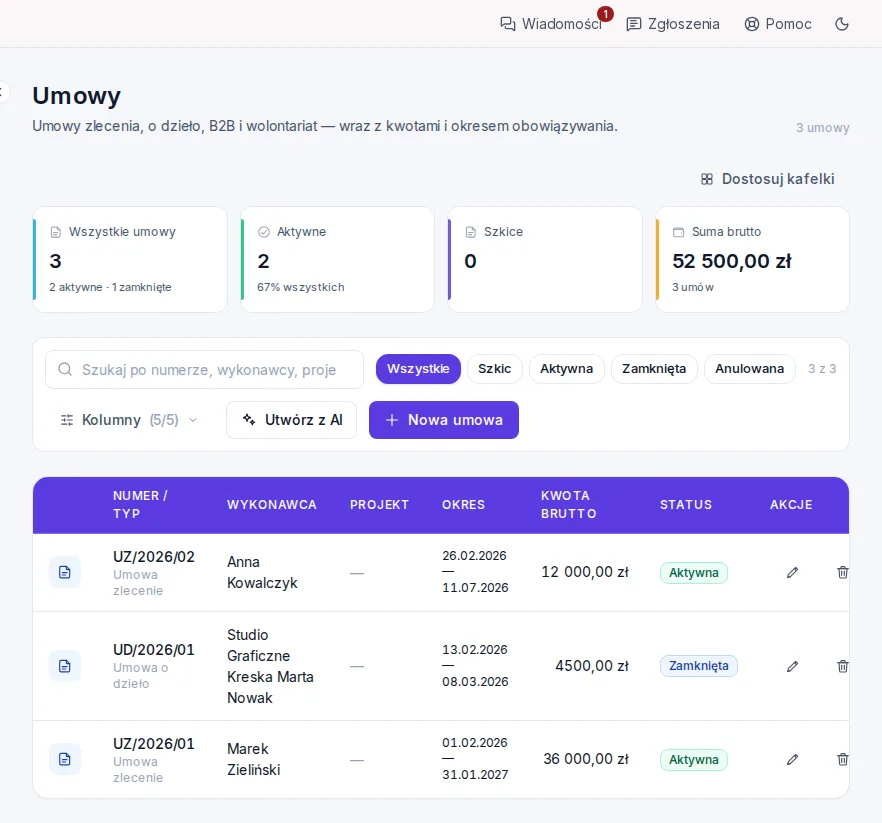Click '67% wszystkich' in the Aktywne tile
882x823 pixels.
[301, 287]
